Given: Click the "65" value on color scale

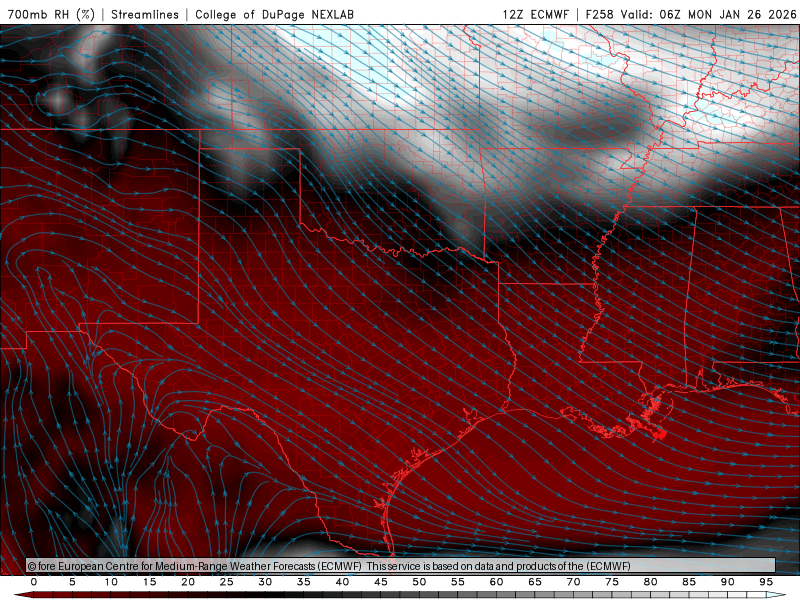Looking at the screenshot, I should (535, 582).
